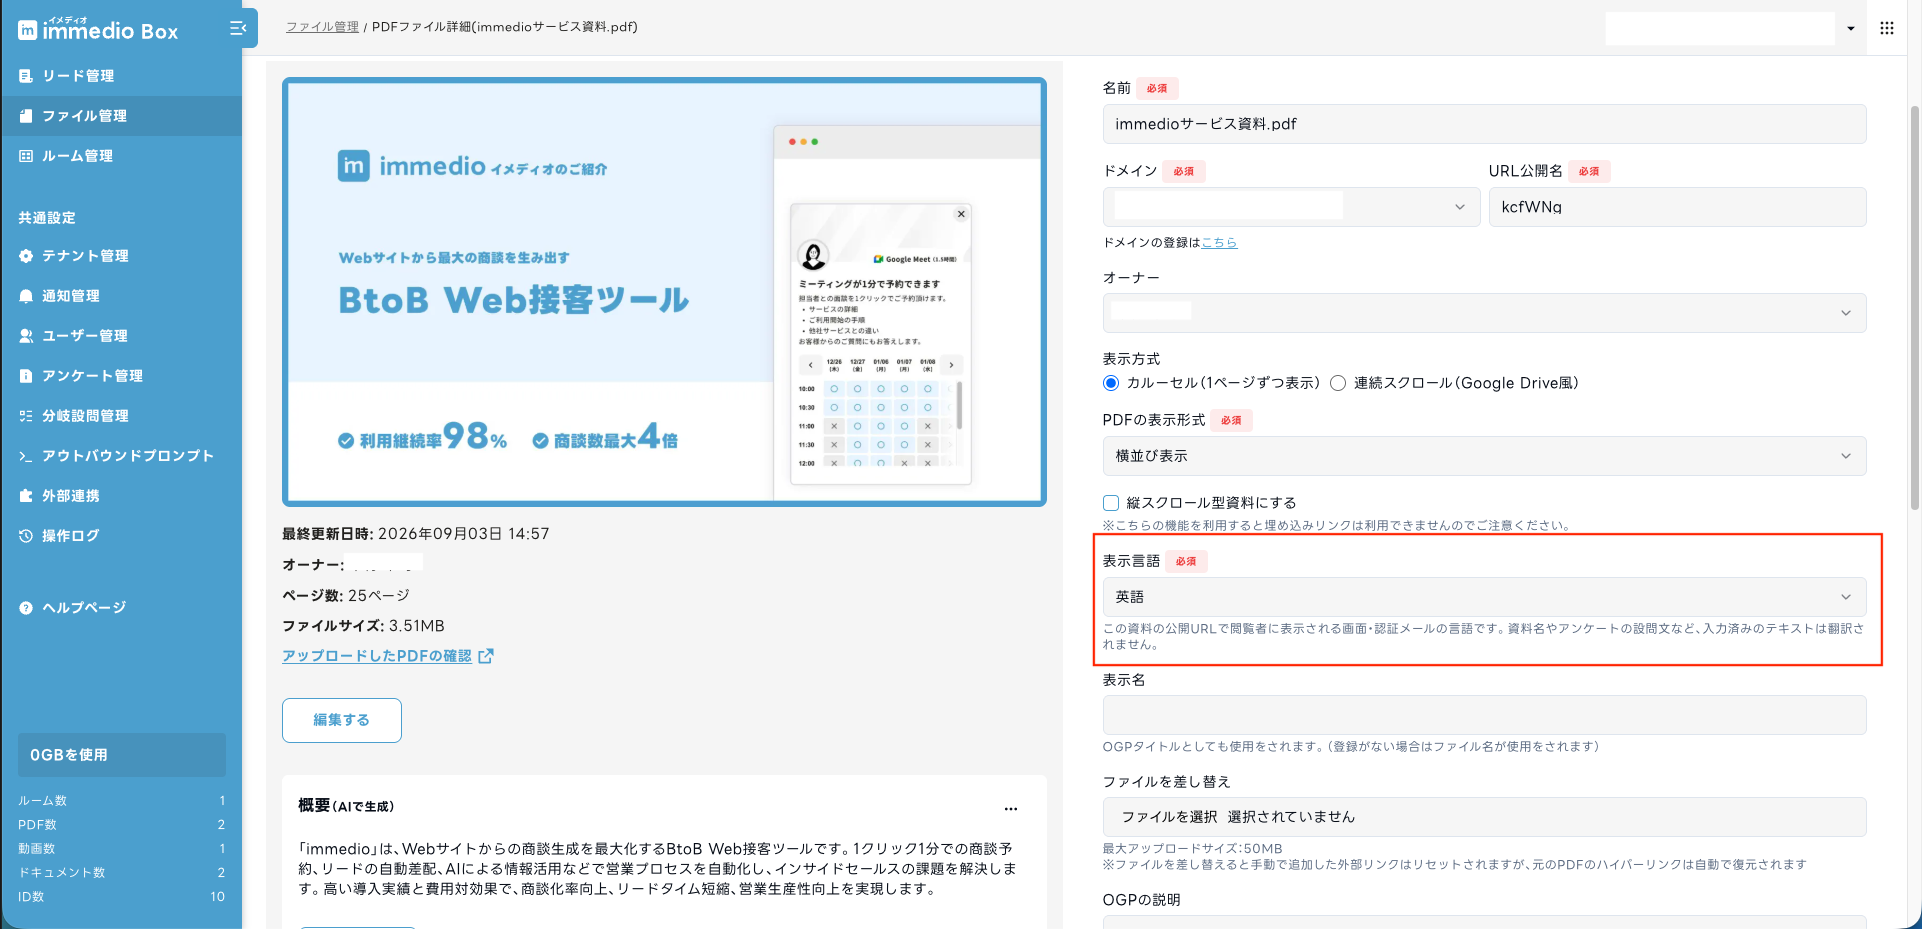Click the PDF preview thumbnail
The image size is (1922, 929).
pos(664,292)
